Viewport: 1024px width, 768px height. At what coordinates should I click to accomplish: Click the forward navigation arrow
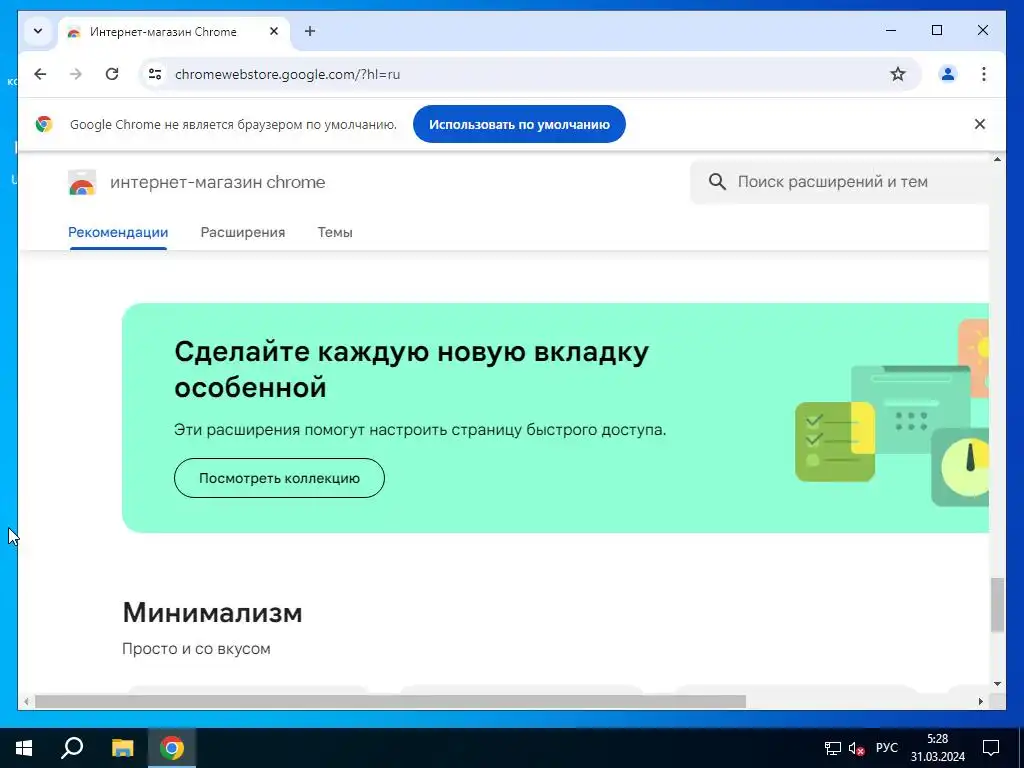76,74
